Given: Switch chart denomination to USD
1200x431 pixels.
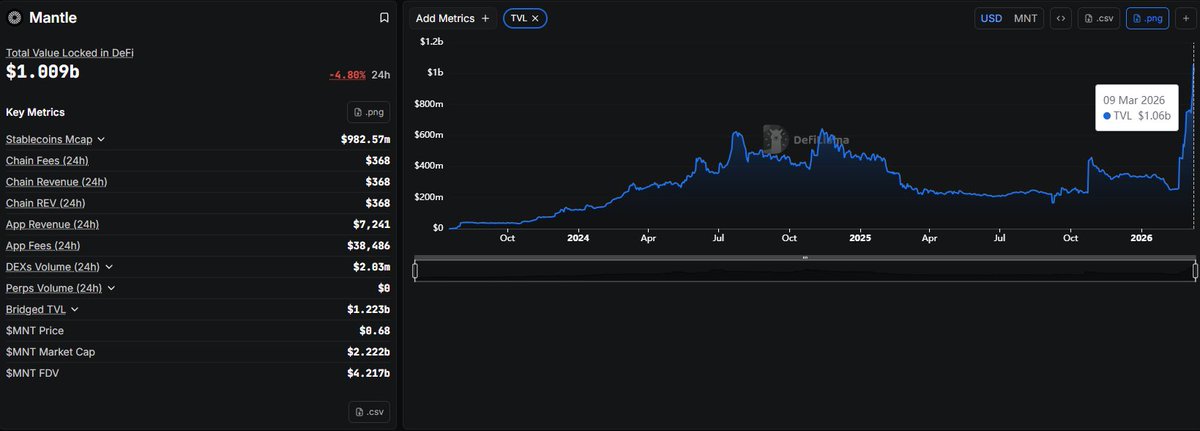Looking at the screenshot, I should tap(991, 18).
